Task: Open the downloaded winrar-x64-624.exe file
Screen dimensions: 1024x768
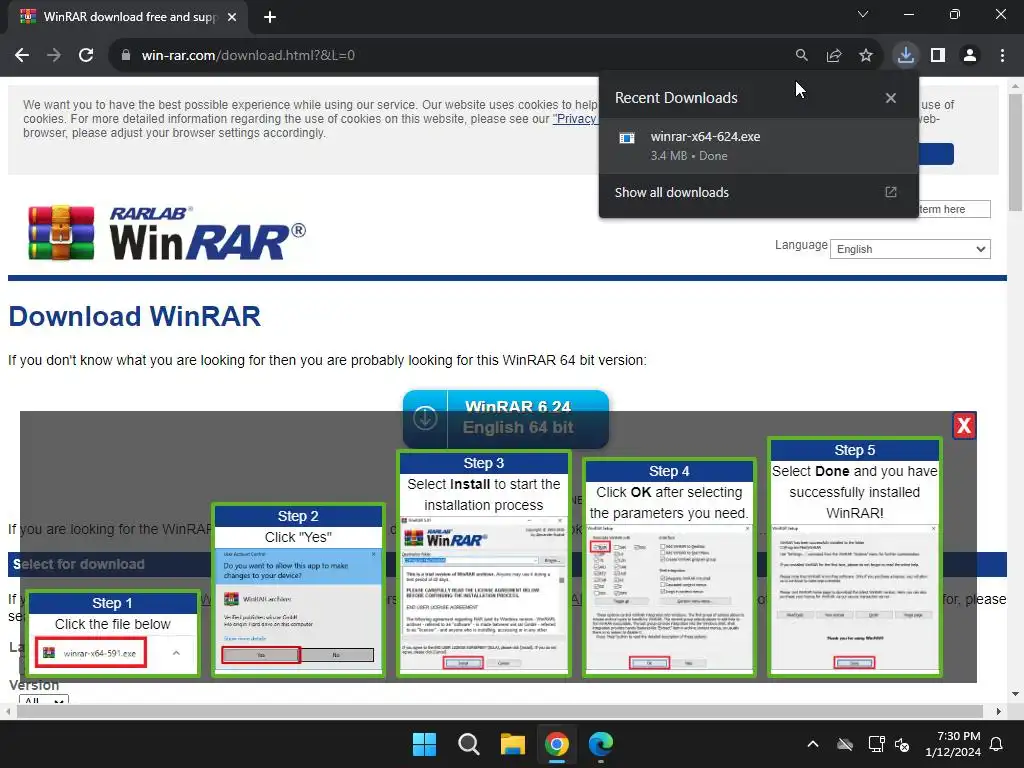Action: pyautogui.click(x=758, y=146)
